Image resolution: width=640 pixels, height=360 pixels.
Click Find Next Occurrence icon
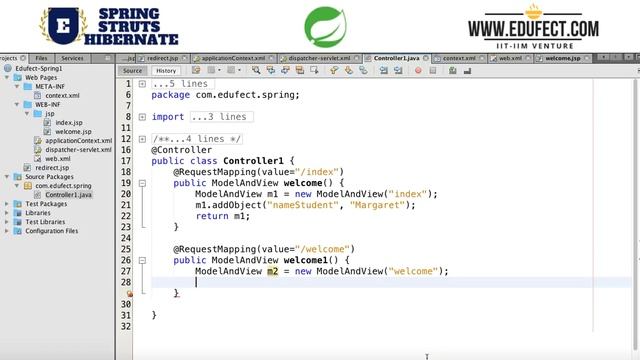point(285,70)
